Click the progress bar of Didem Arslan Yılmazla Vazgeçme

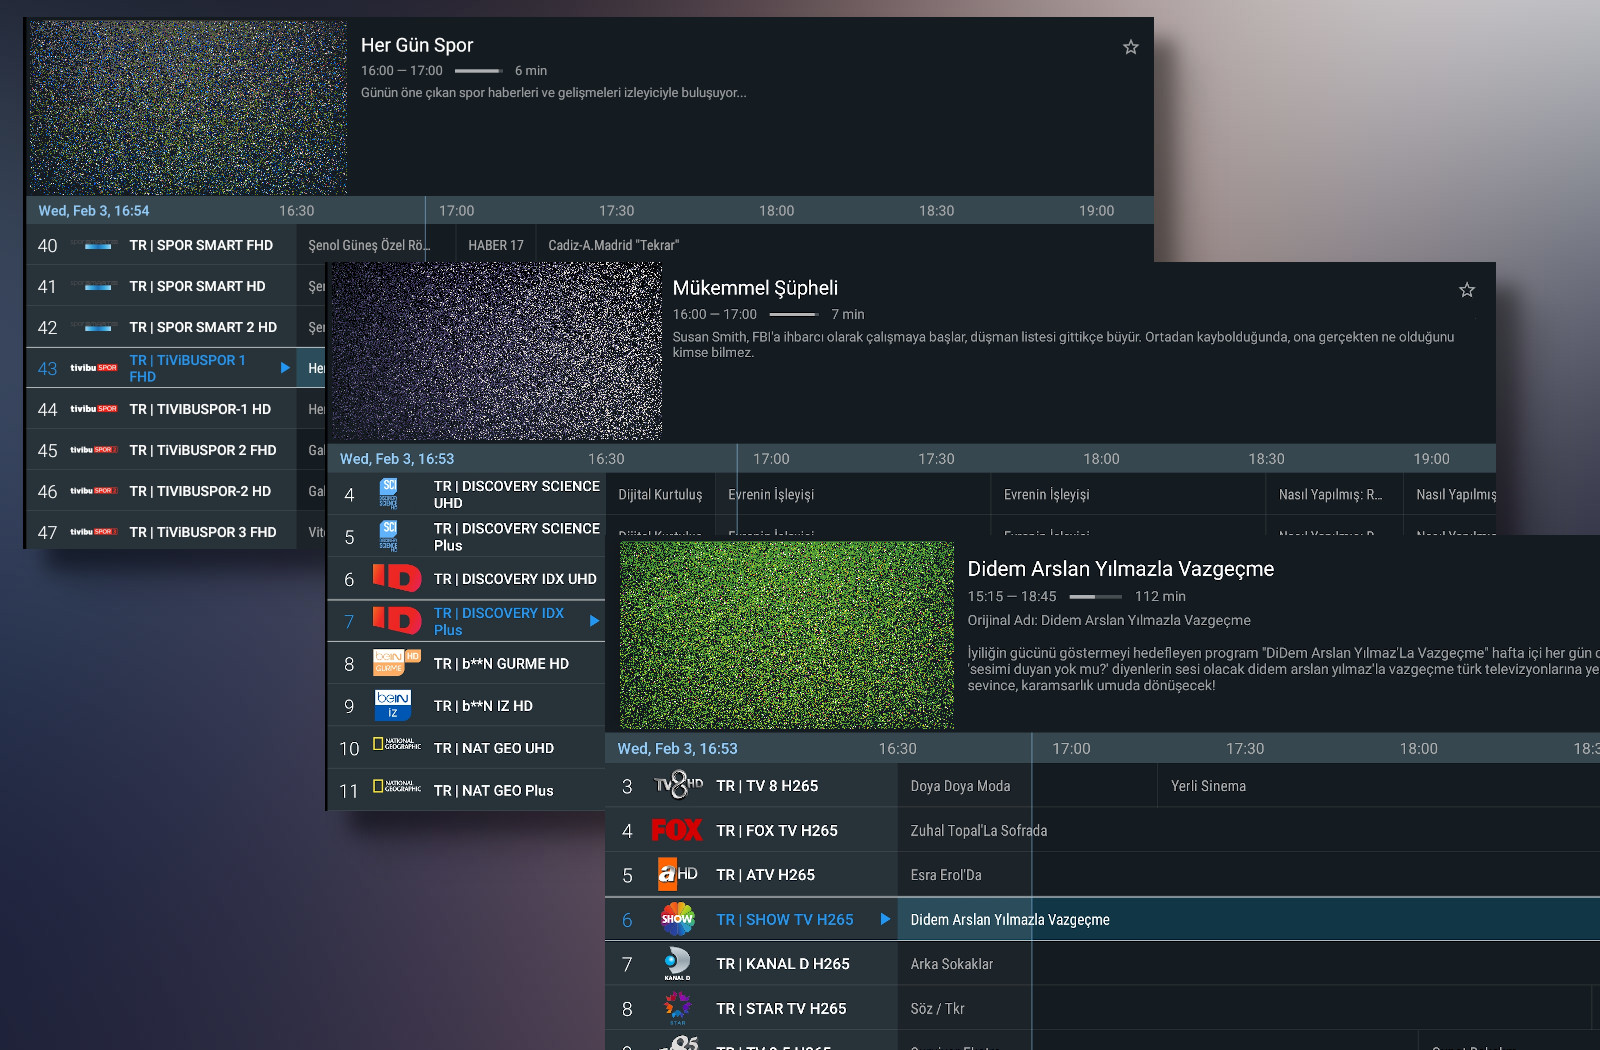click(x=1098, y=596)
